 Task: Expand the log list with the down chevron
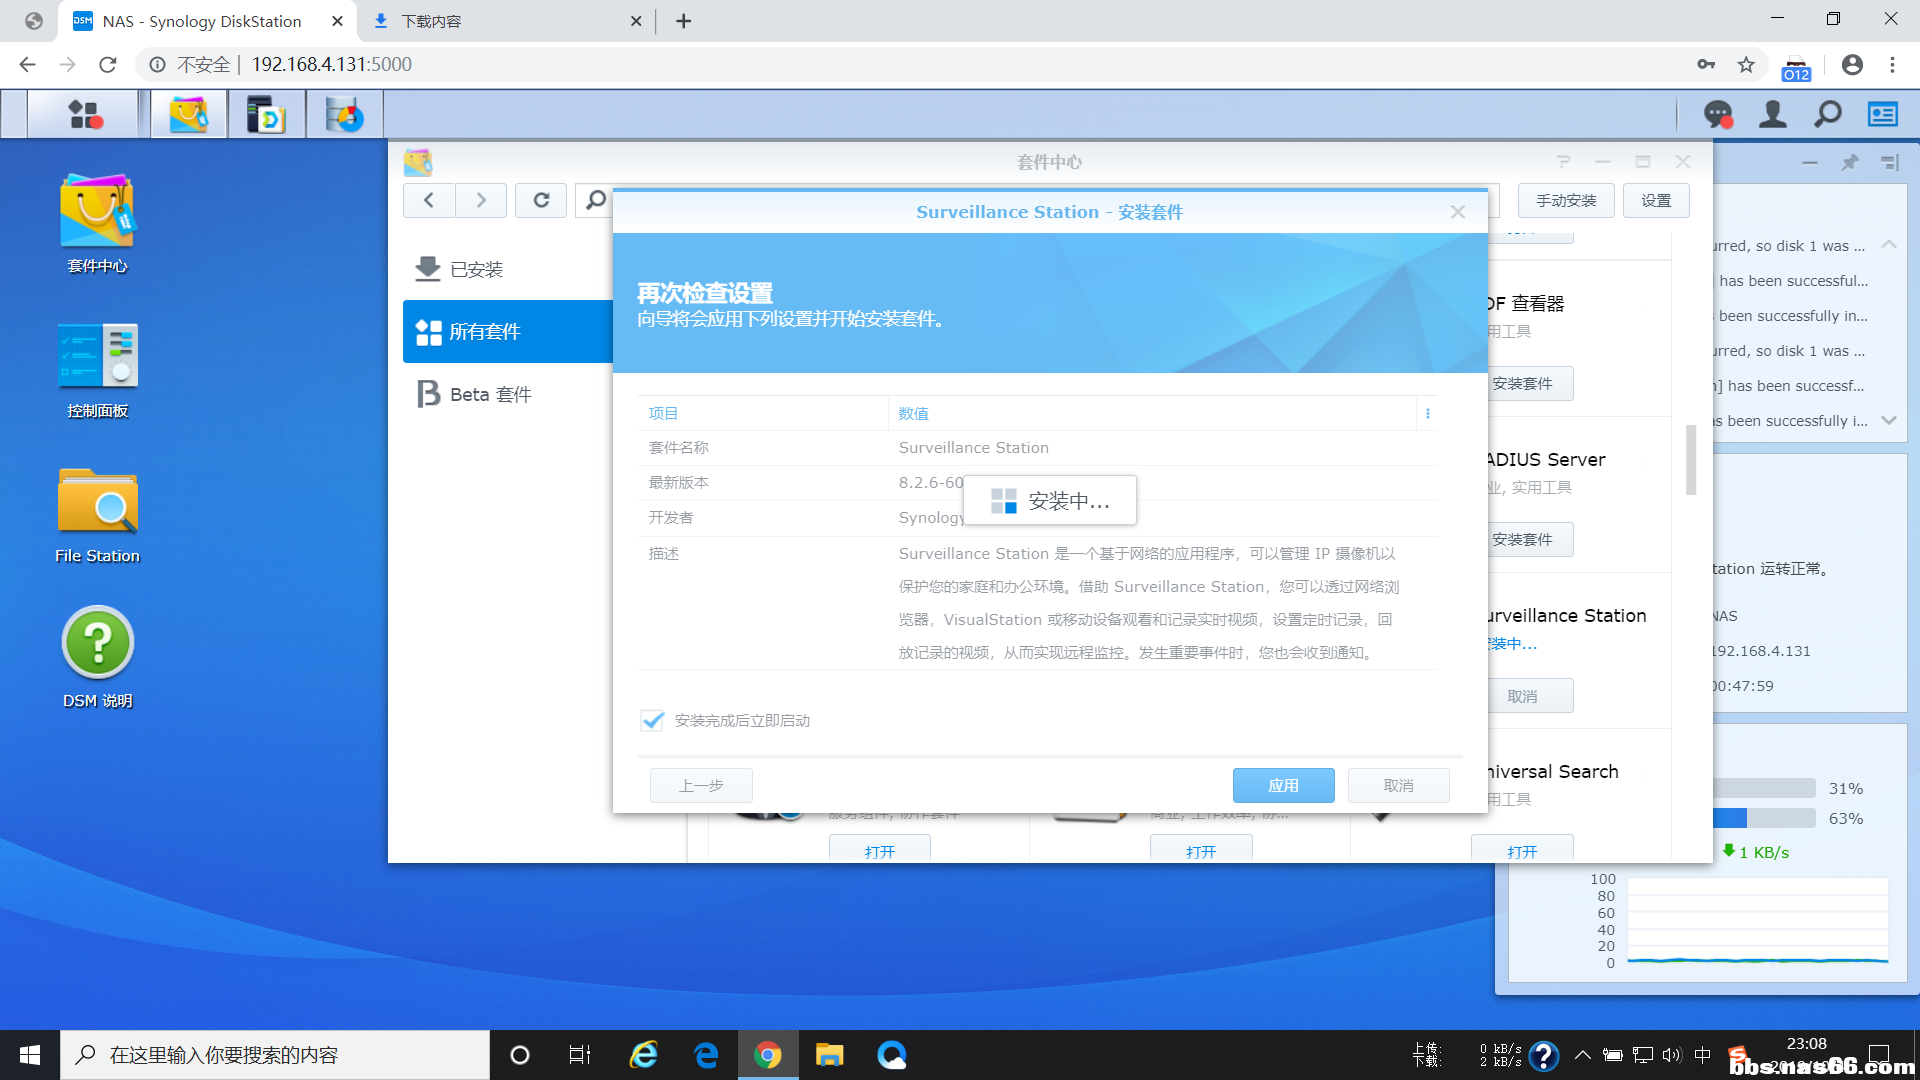(x=1889, y=421)
